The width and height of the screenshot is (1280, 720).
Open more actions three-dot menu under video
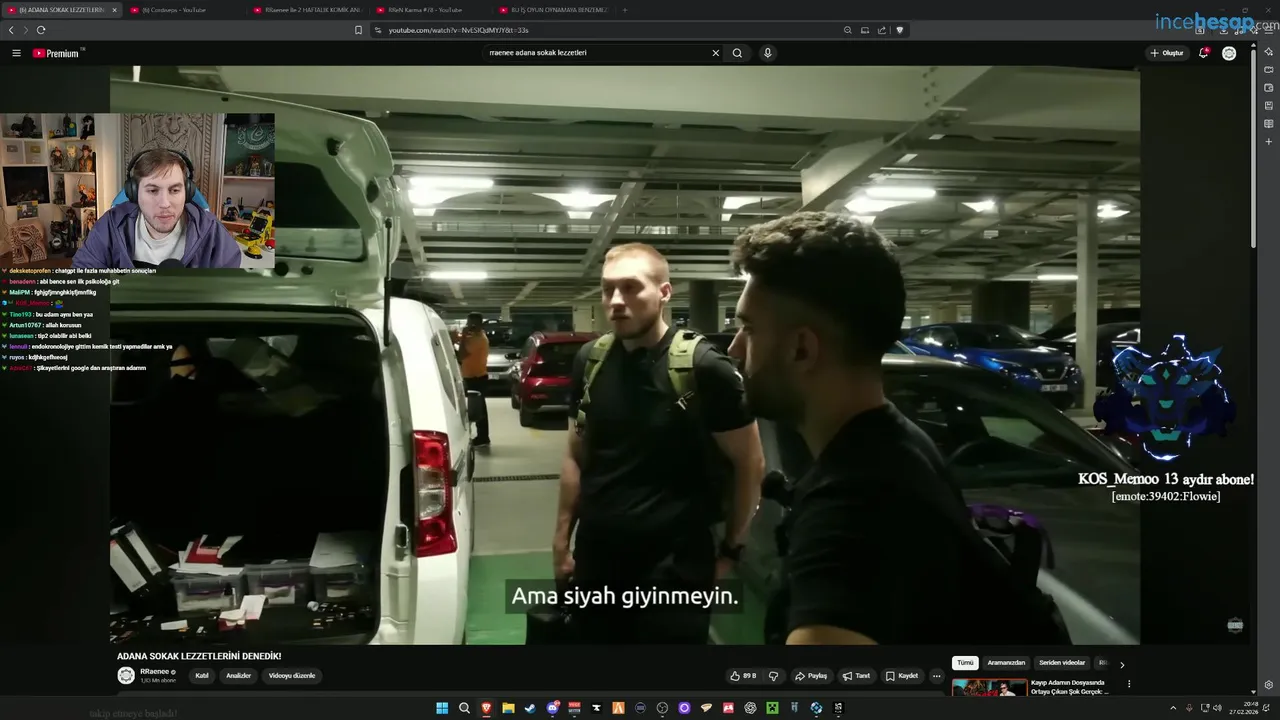tap(936, 676)
